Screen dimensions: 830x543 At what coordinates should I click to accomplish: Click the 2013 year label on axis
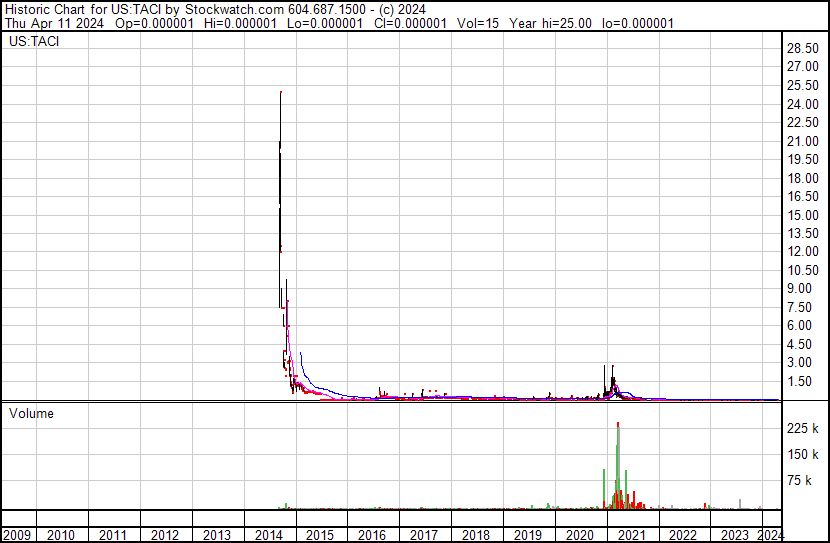[x=216, y=535]
